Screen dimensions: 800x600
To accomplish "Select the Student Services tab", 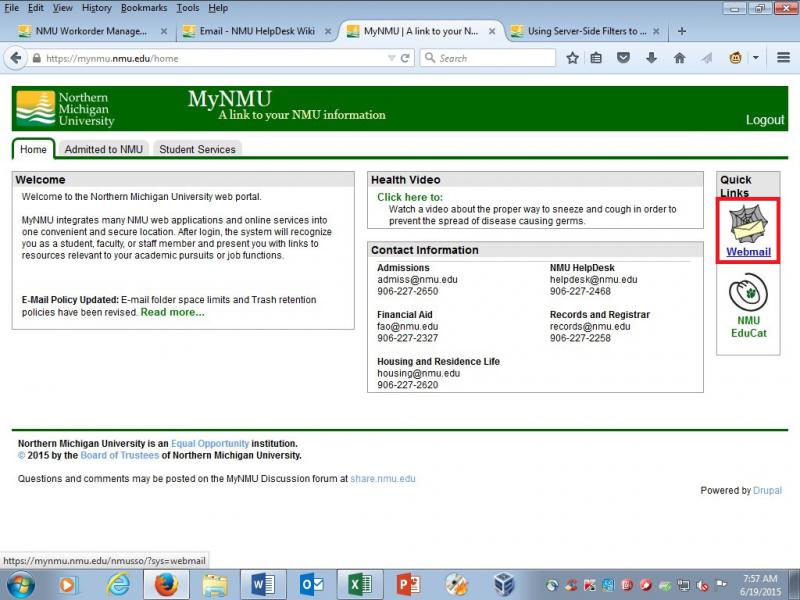I will tap(197, 149).
